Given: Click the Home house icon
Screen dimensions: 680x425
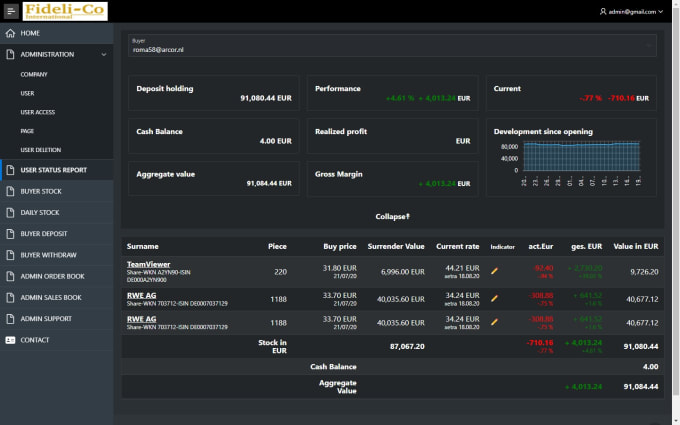Looking at the screenshot, I should click(10, 33).
